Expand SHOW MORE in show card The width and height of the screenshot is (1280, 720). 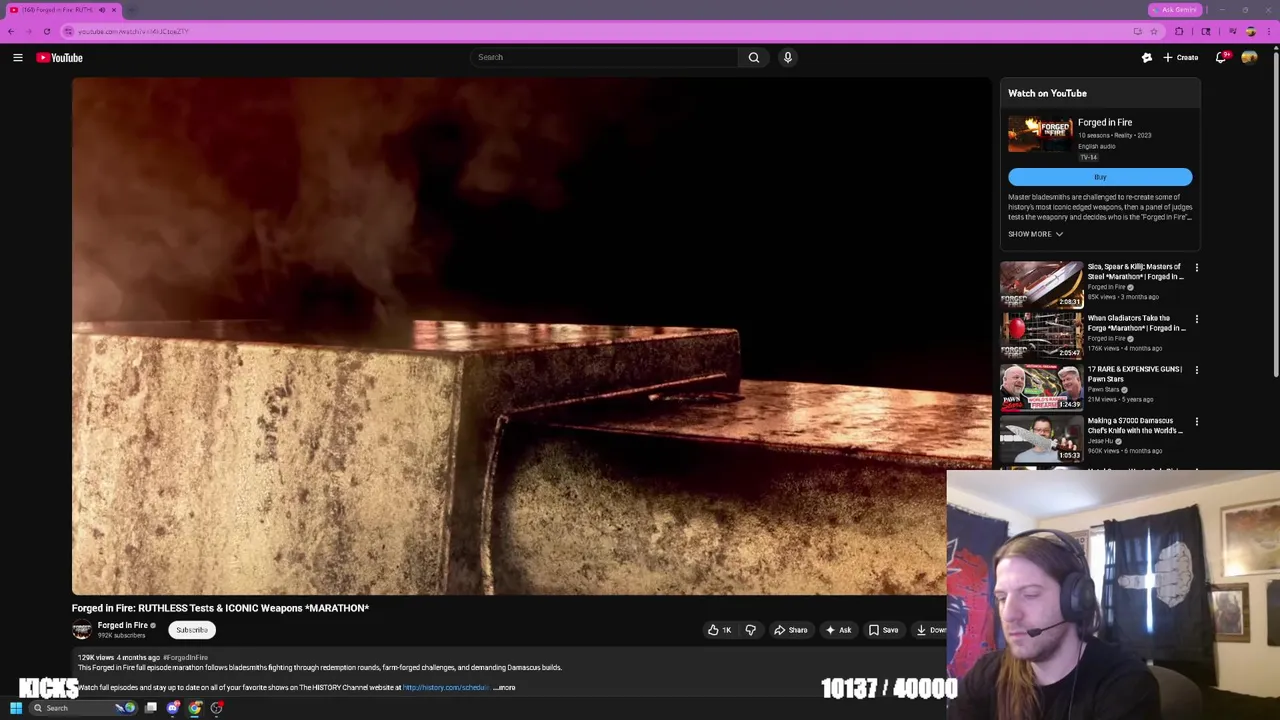pos(1035,234)
